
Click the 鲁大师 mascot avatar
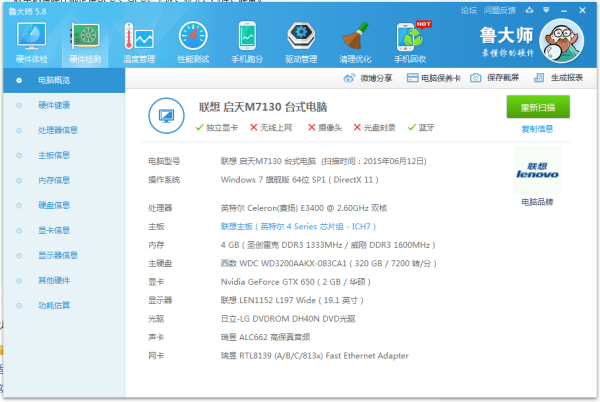point(562,41)
